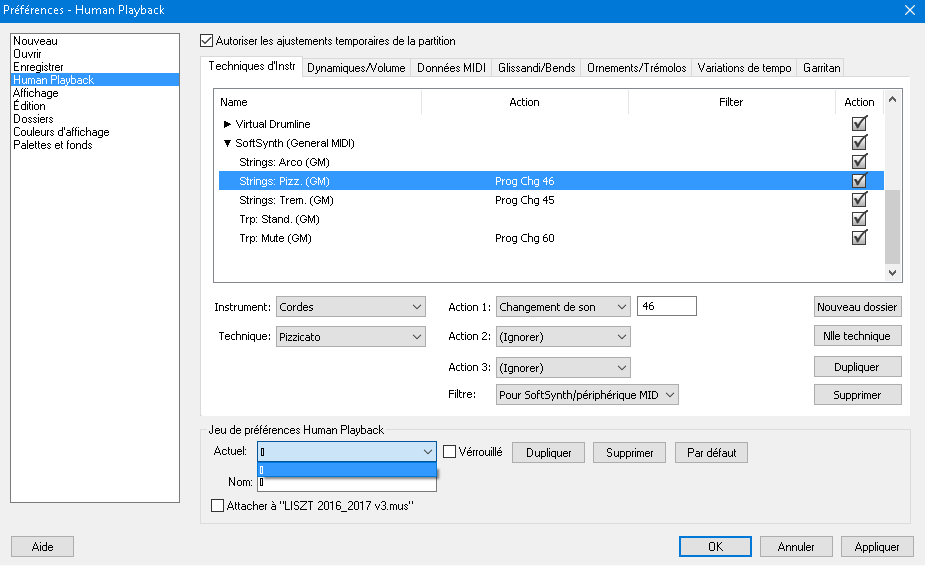Switch to the Variations de tempo tab
The height and width of the screenshot is (566, 925).
click(744, 68)
